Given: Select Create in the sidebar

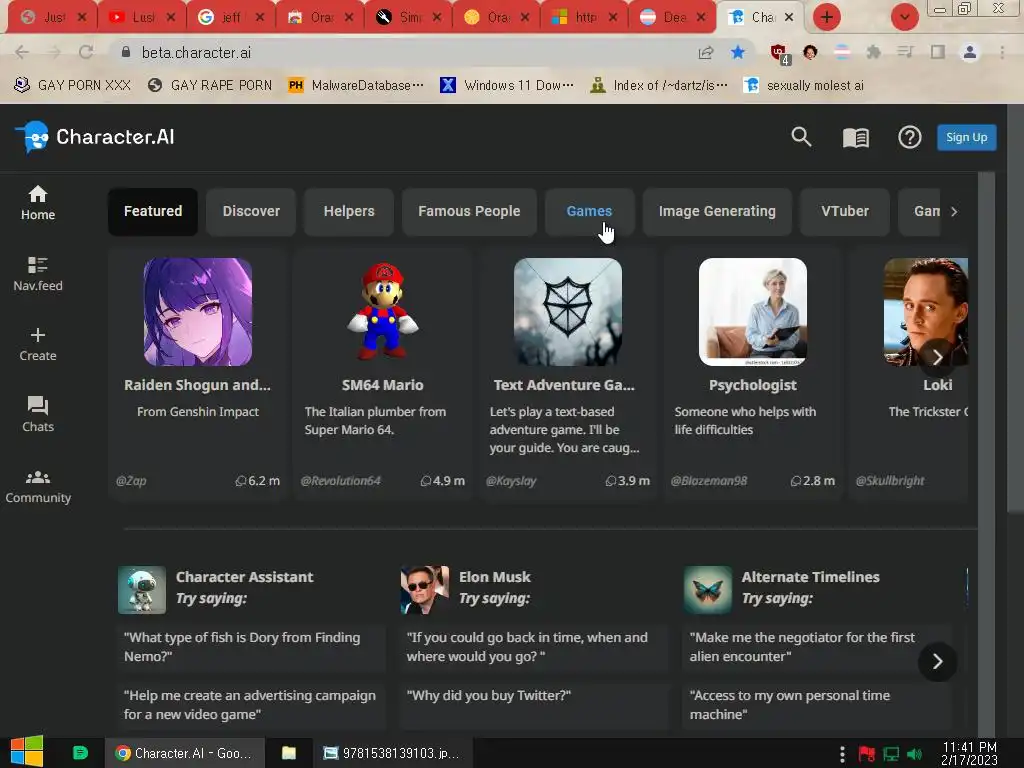Looking at the screenshot, I should point(38,345).
